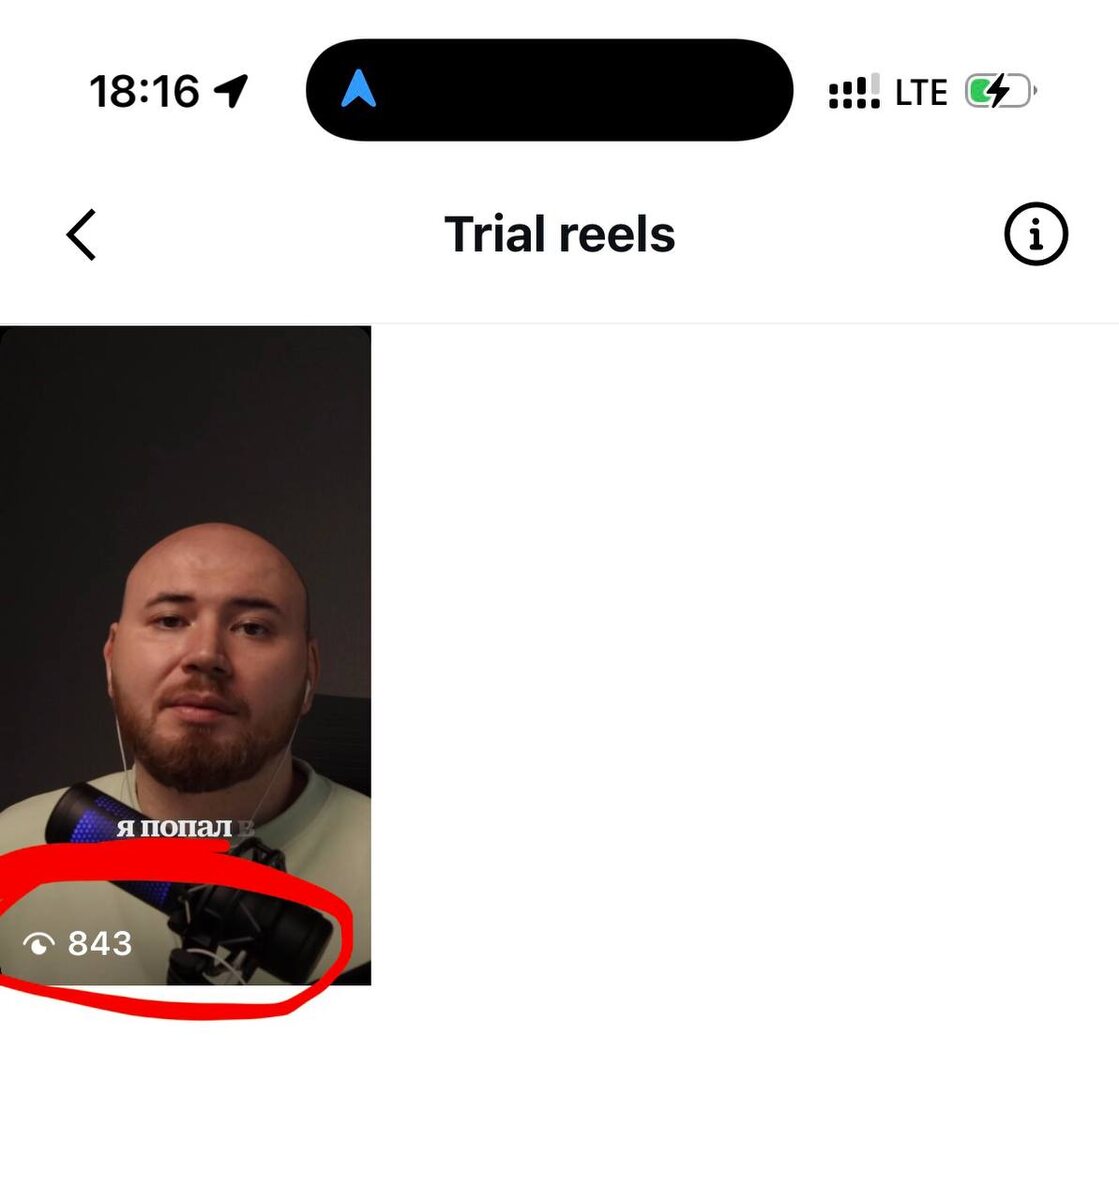The width and height of the screenshot is (1119, 1200).
Task: Tap the battery charging icon
Action: (x=1000, y=92)
